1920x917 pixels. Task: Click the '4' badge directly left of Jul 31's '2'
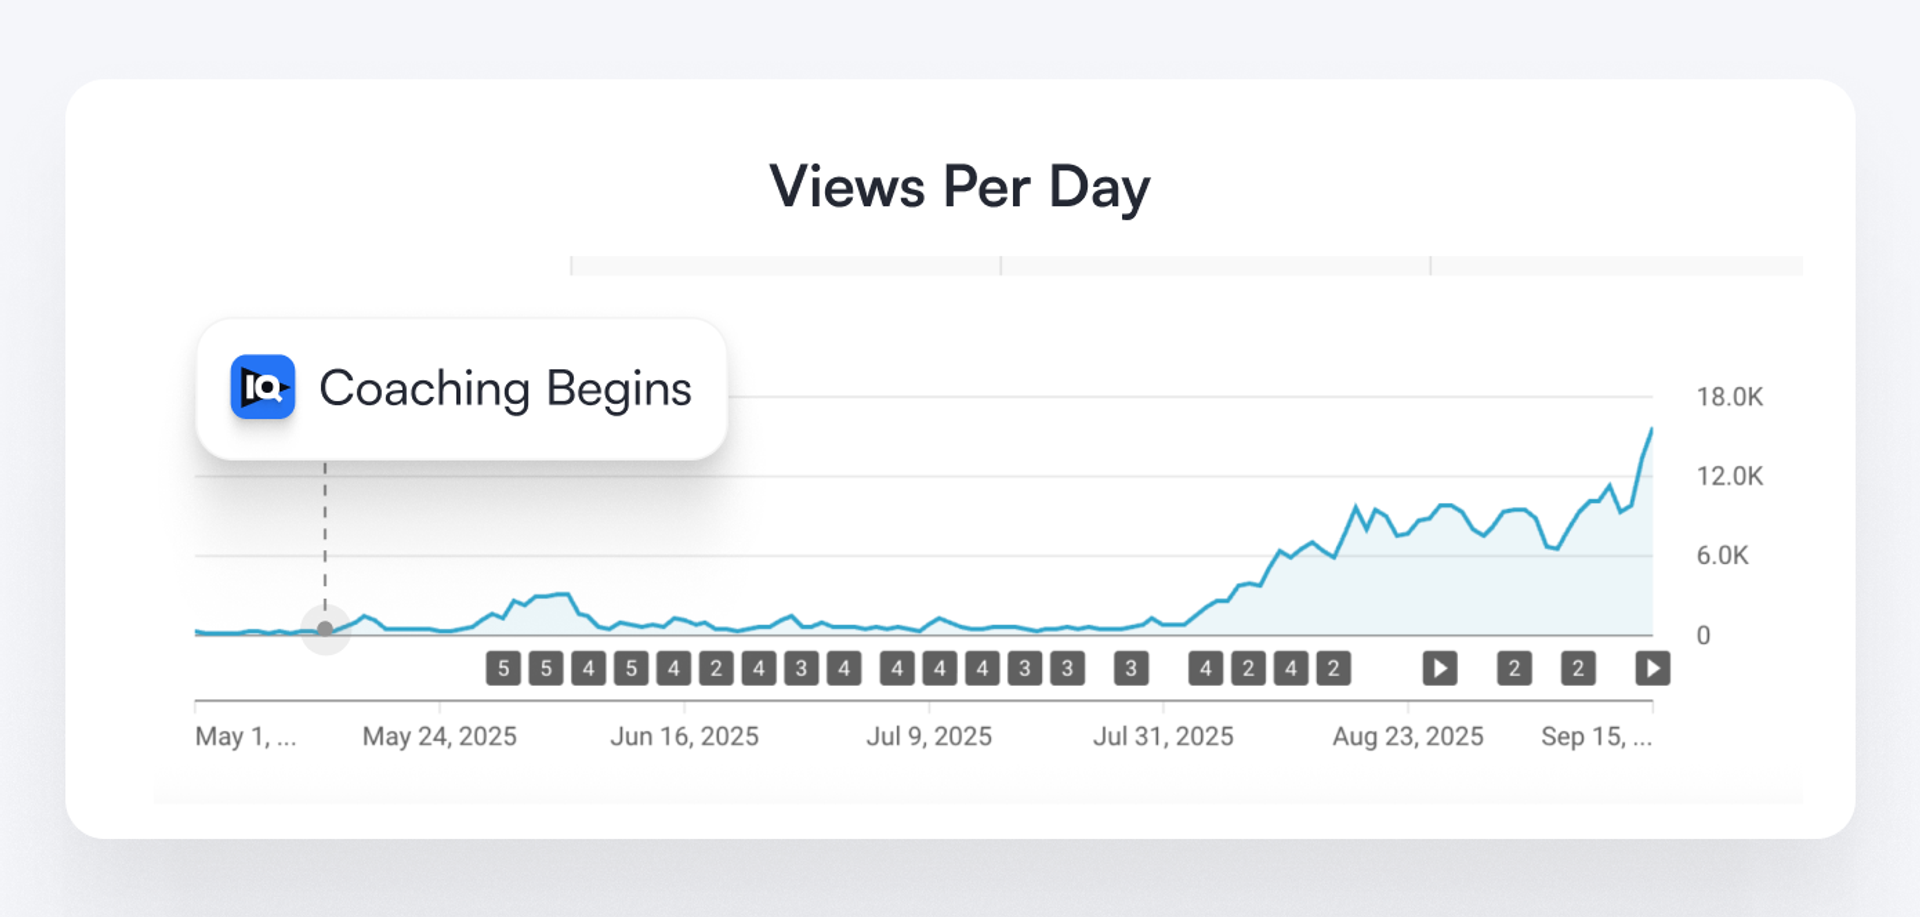point(1206,668)
